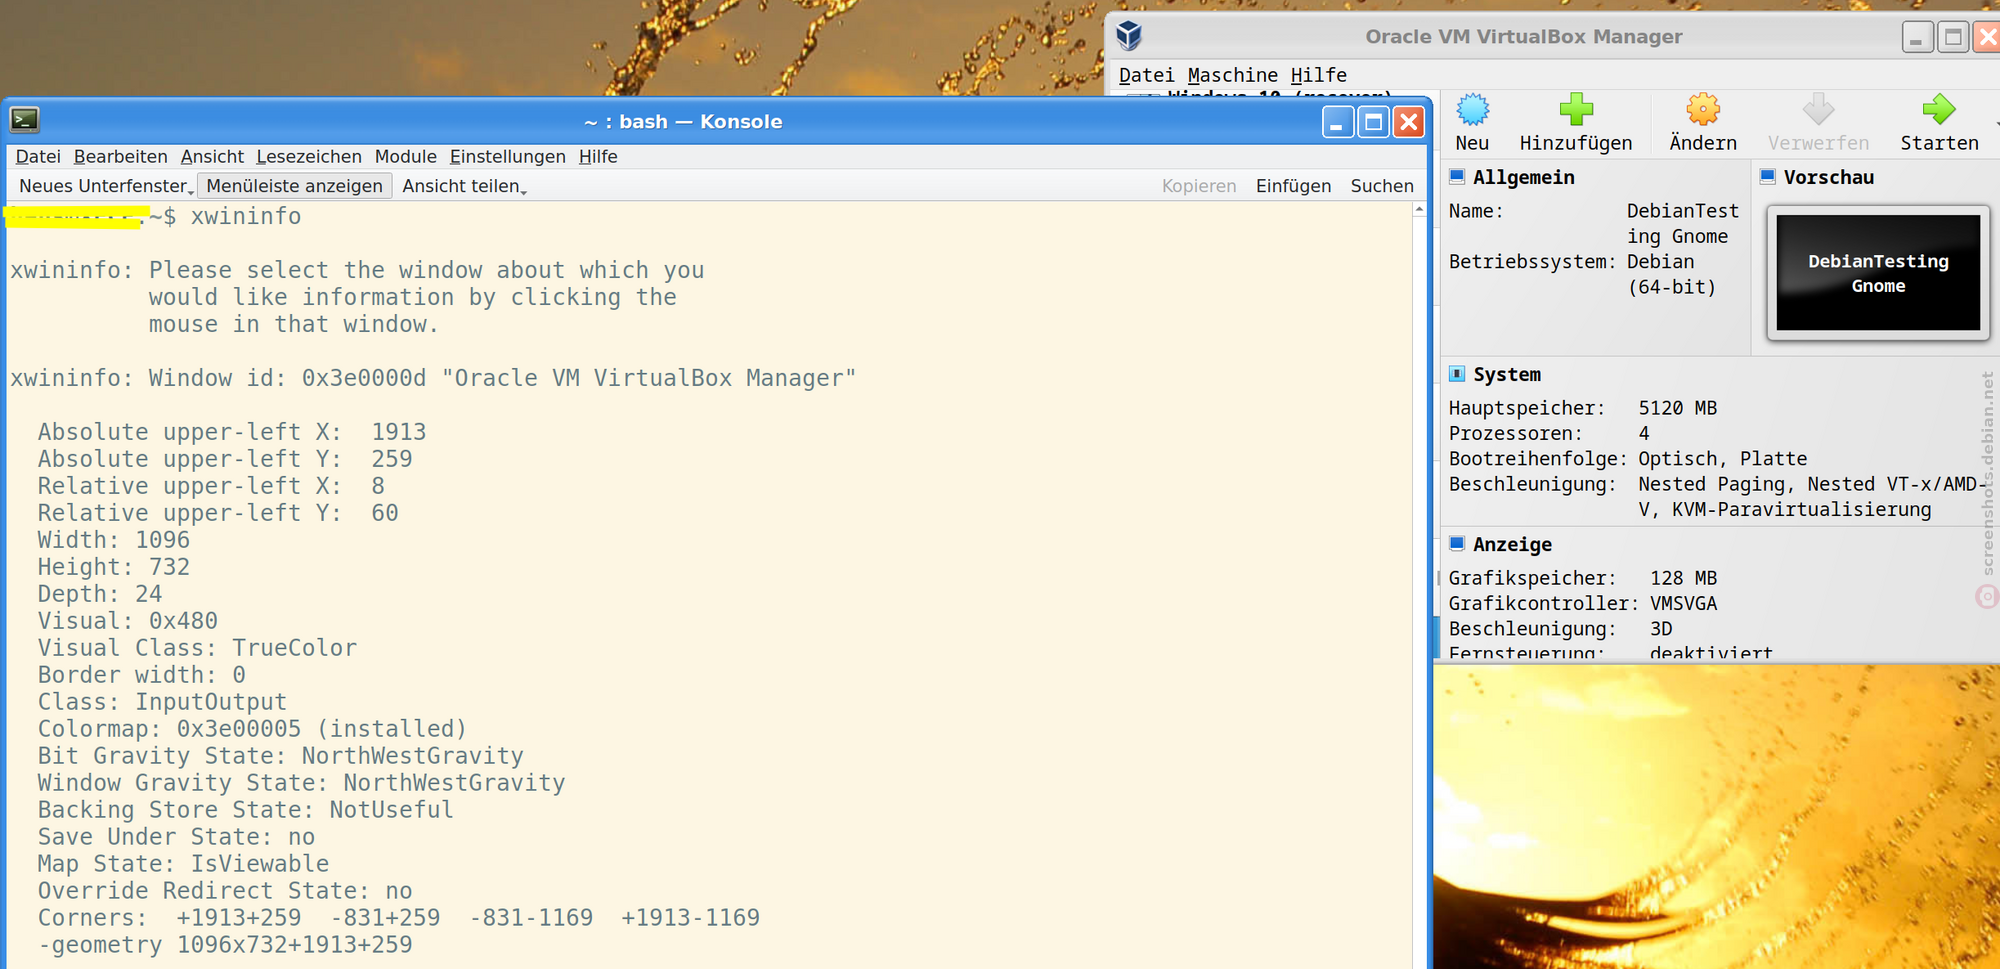
Task: Click the 'Height: 732' line in the terminal
Action: (114, 567)
